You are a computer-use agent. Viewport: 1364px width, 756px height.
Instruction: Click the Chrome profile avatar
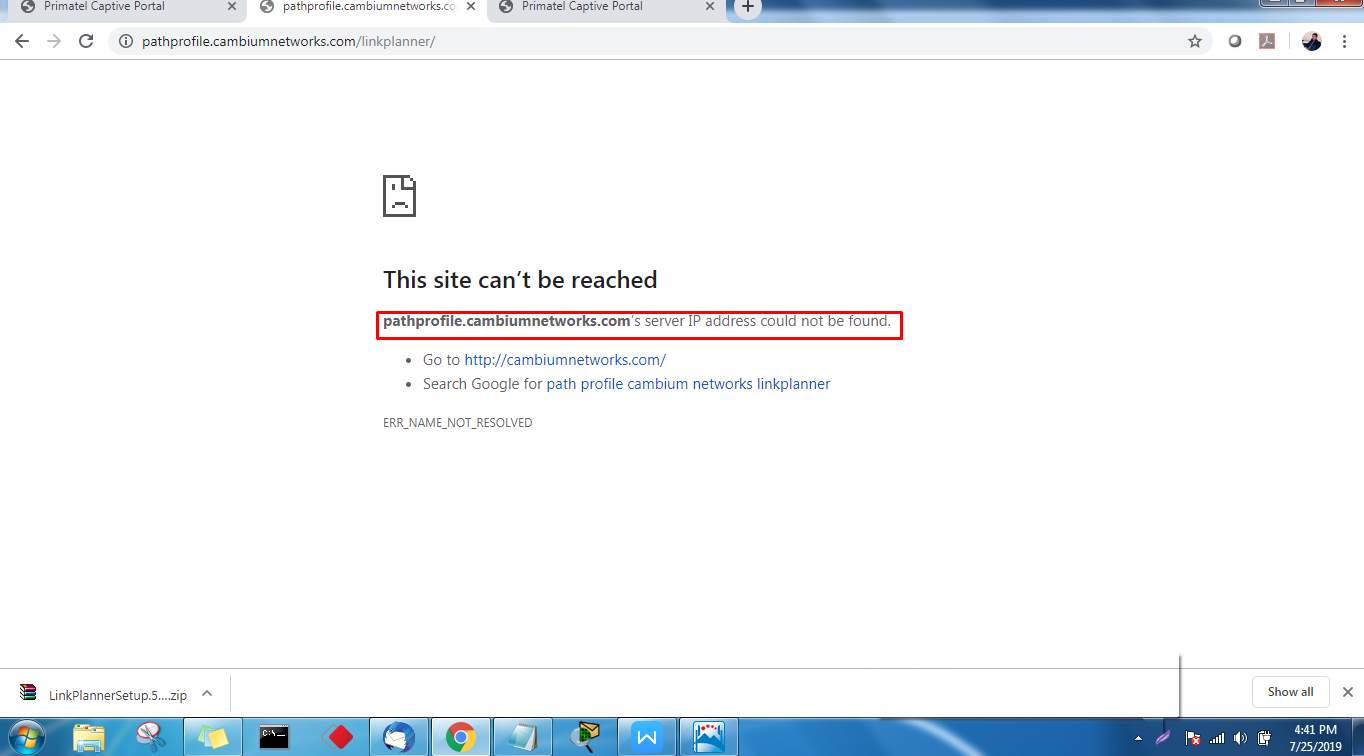click(1311, 41)
